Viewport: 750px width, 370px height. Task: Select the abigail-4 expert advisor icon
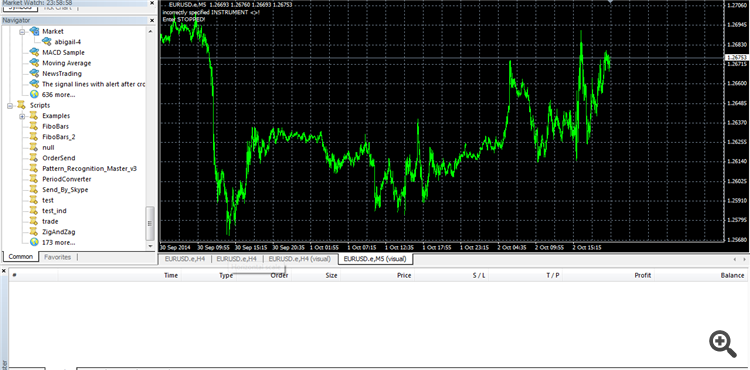(46, 42)
